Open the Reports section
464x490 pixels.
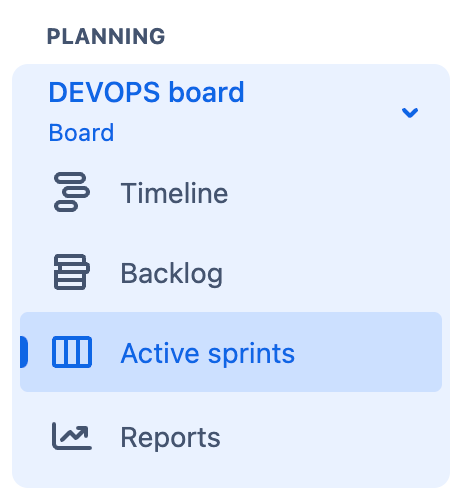(x=231, y=436)
